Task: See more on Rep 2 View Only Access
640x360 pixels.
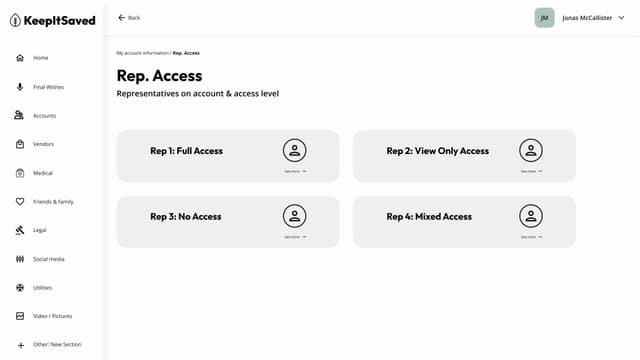Action: tap(531, 171)
